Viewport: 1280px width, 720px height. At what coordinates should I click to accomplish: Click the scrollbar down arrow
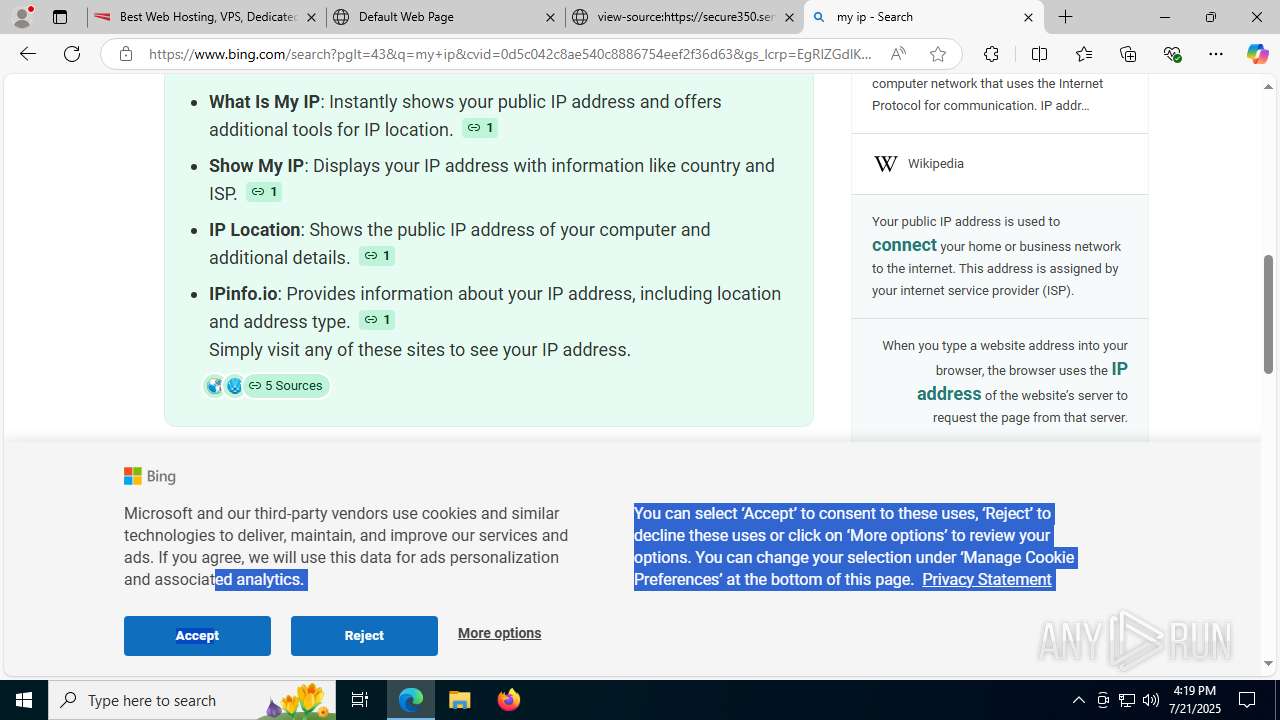click(x=1268, y=663)
